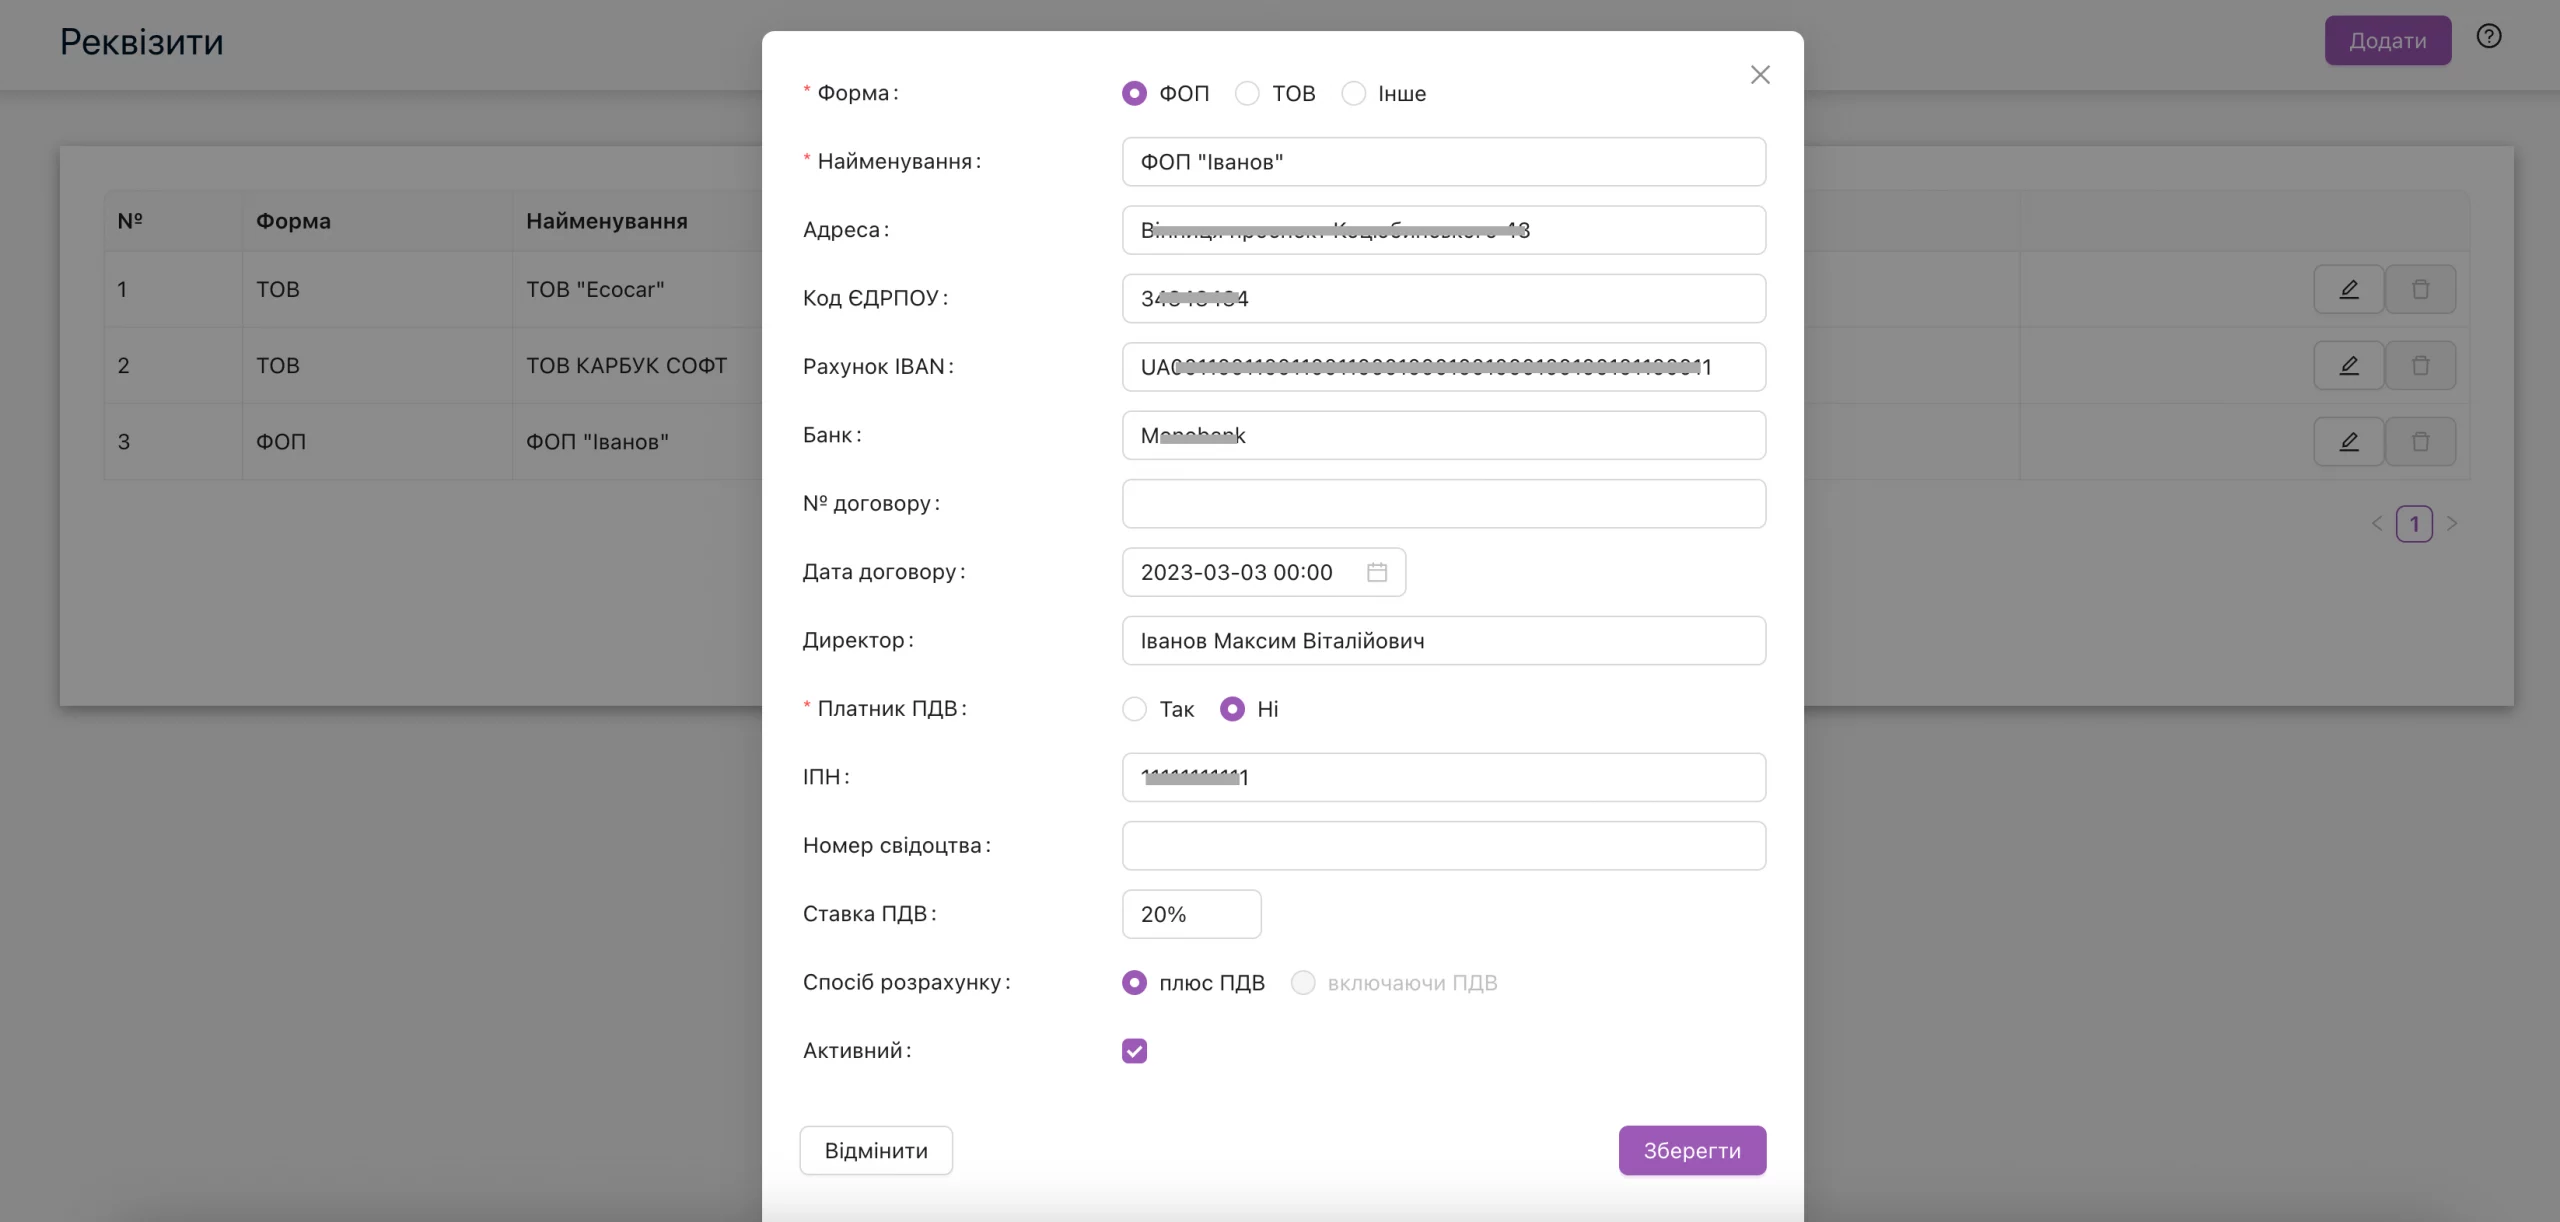Close the requisites dialog with X icon
Screen dimensions: 2560x1222
(x=1760, y=75)
